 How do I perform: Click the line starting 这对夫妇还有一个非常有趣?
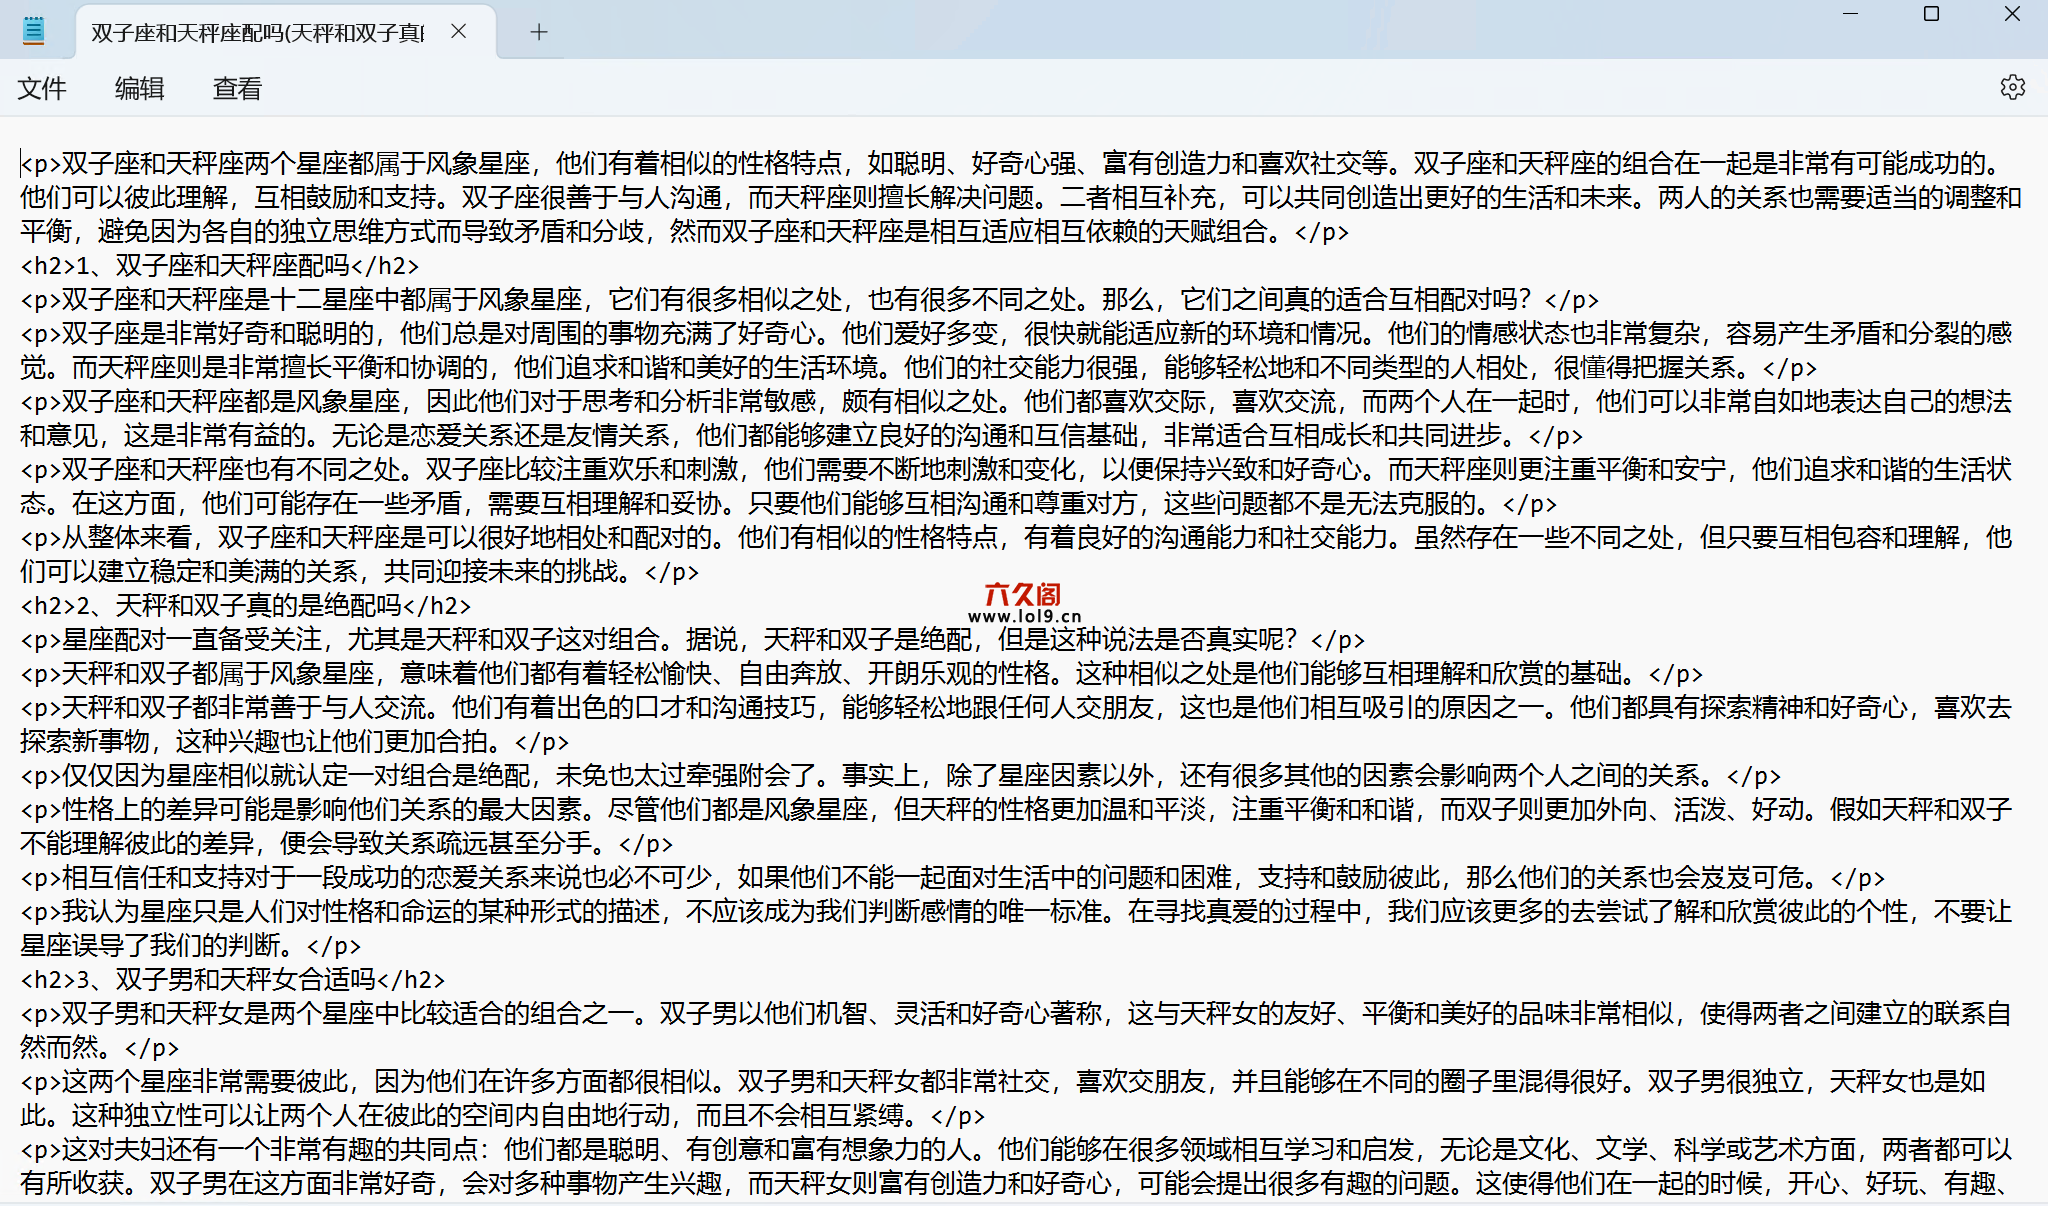(1016, 1167)
